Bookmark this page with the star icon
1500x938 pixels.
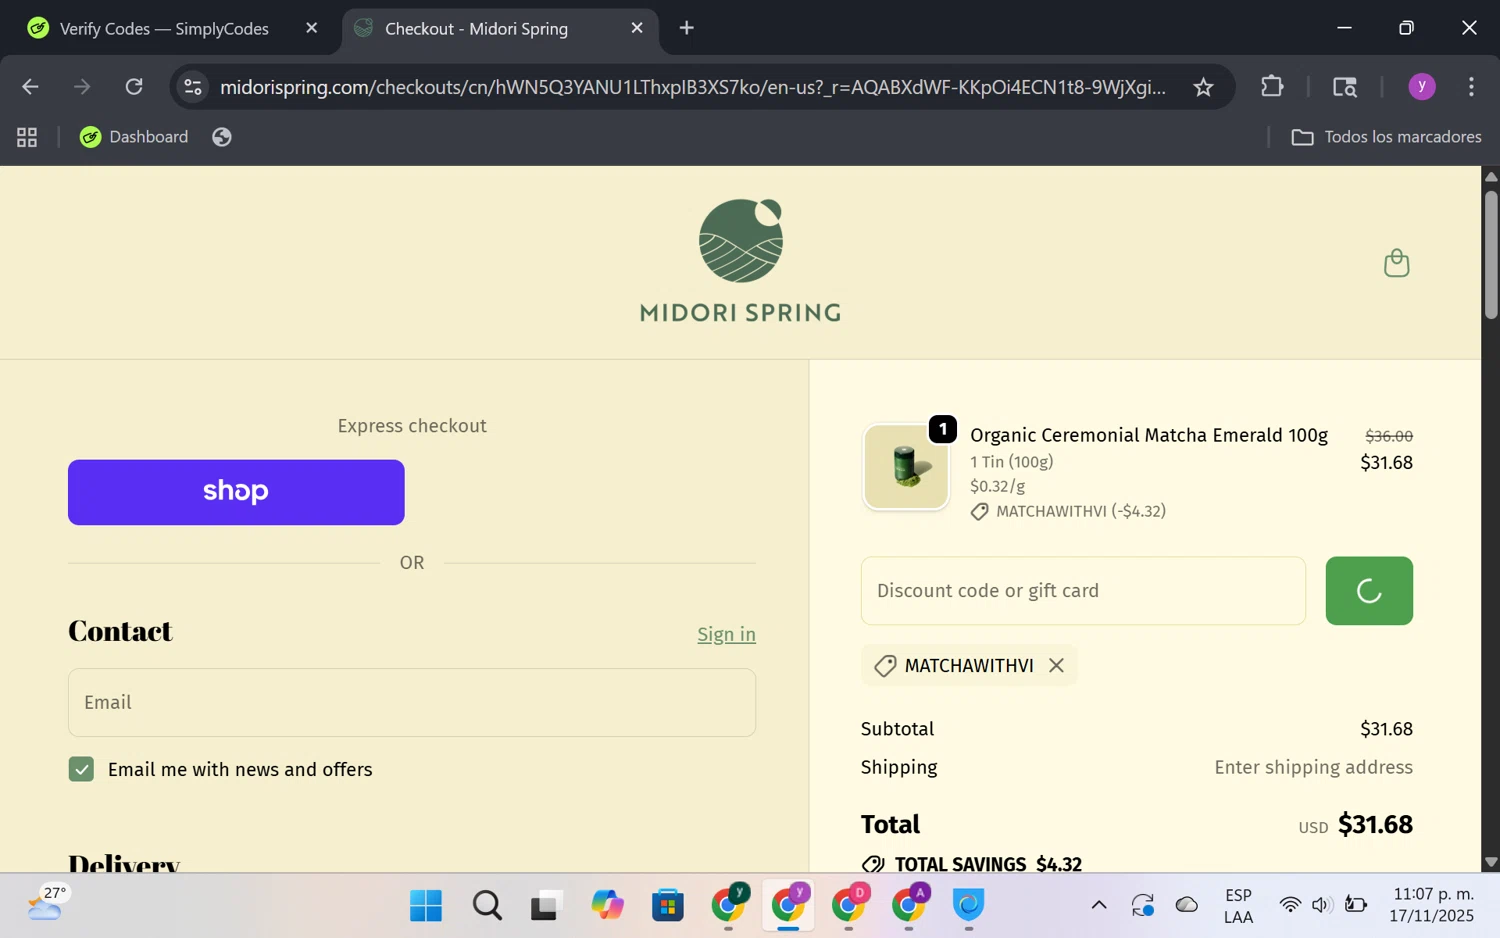1203,87
